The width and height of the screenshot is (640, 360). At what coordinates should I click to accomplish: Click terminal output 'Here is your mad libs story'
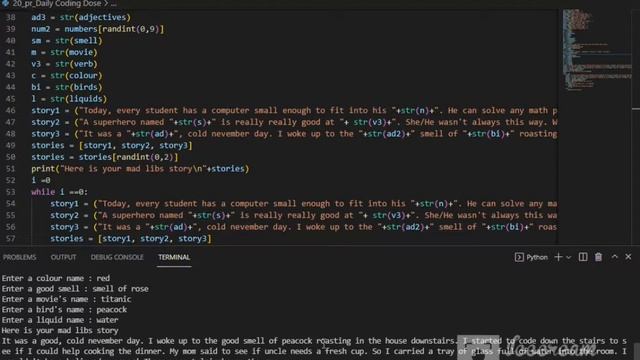[60, 331]
